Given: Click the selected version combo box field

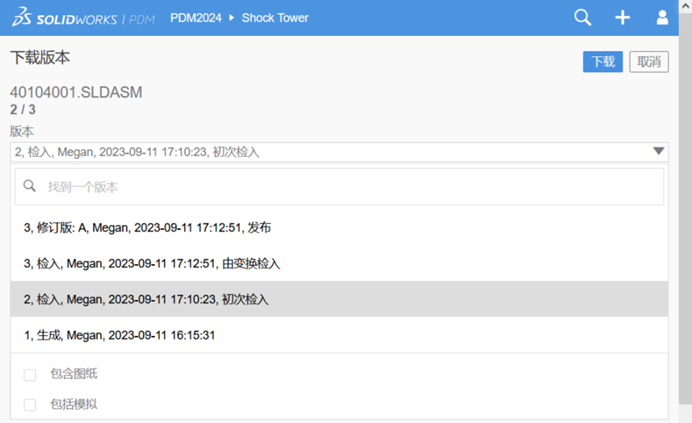Looking at the screenshot, I should tap(330, 152).
